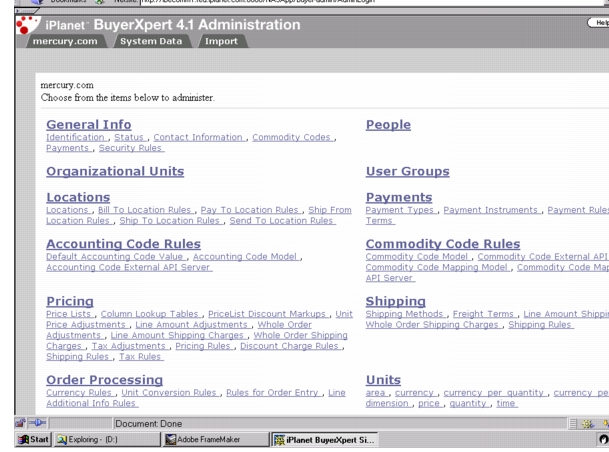Open Send To Location Rules link

pos(281,221)
